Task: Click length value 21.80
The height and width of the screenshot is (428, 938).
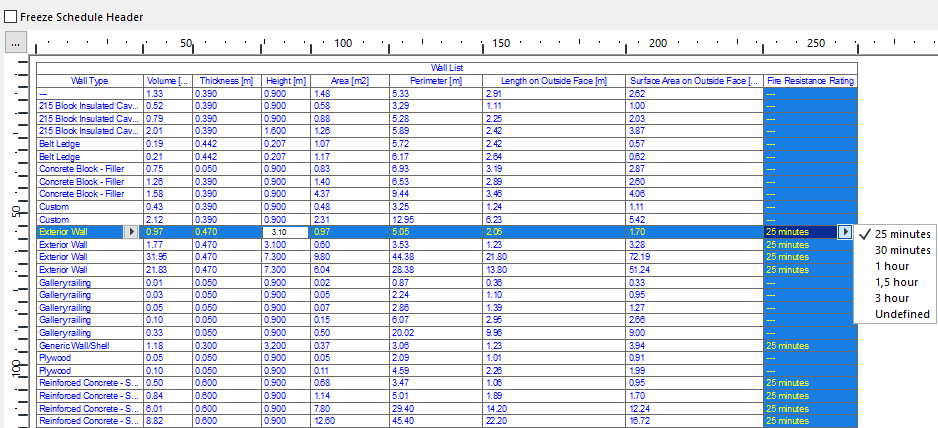Action: pos(495,257)
